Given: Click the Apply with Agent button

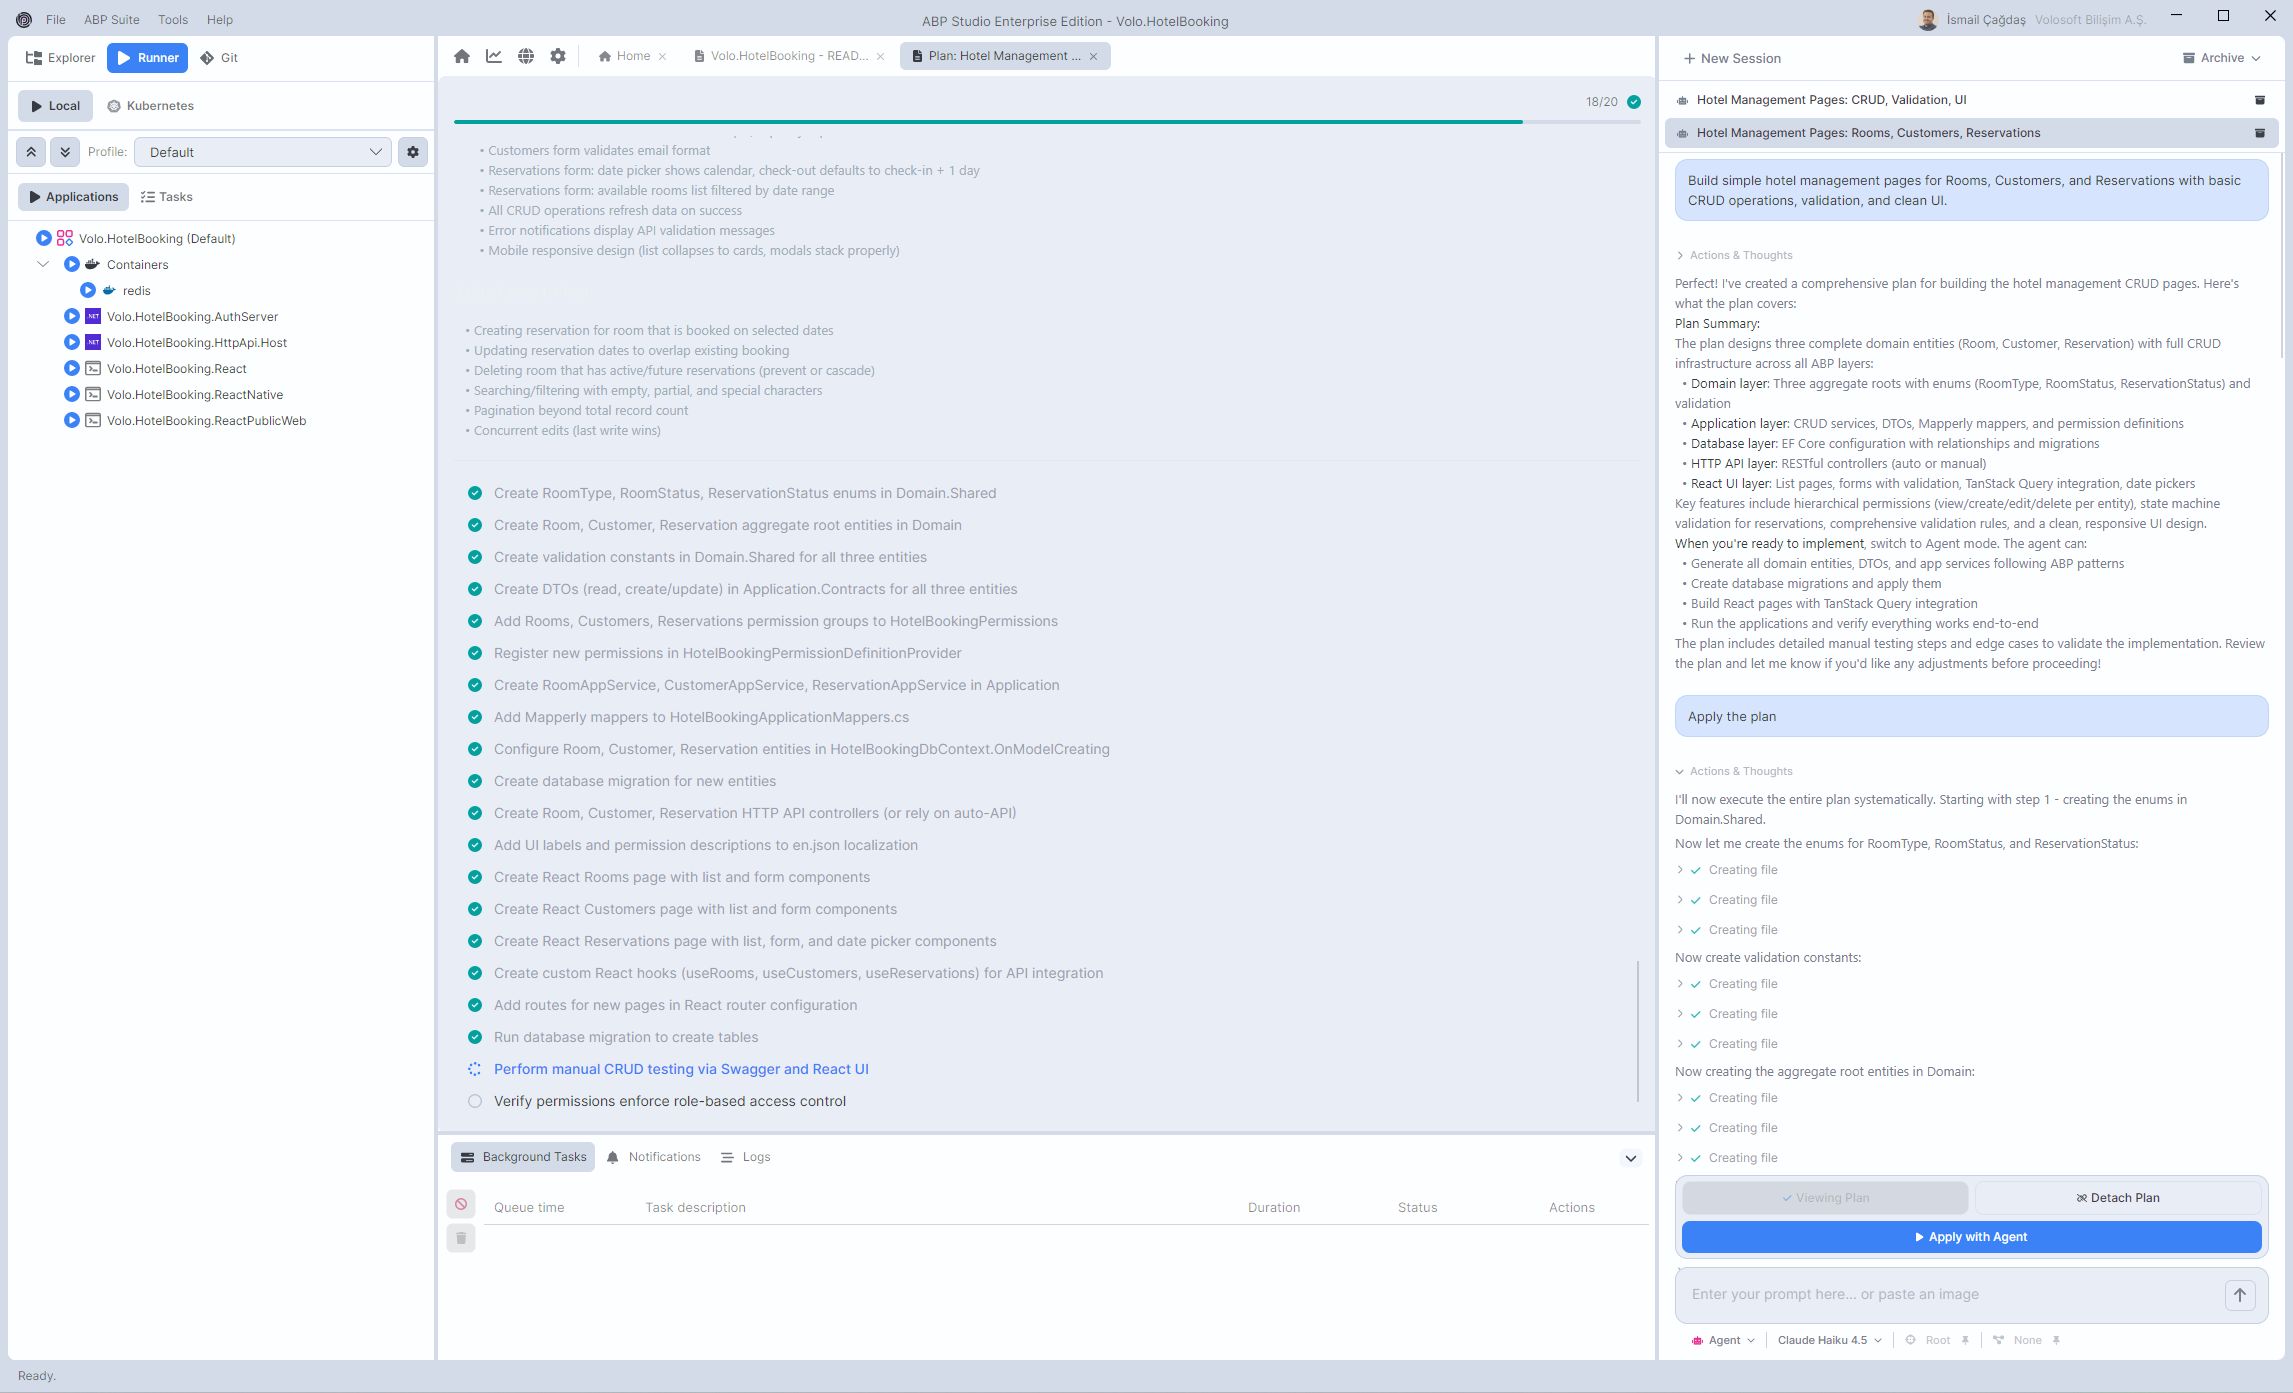Looking at the screenshot, I should [x=1971, y=1237].
